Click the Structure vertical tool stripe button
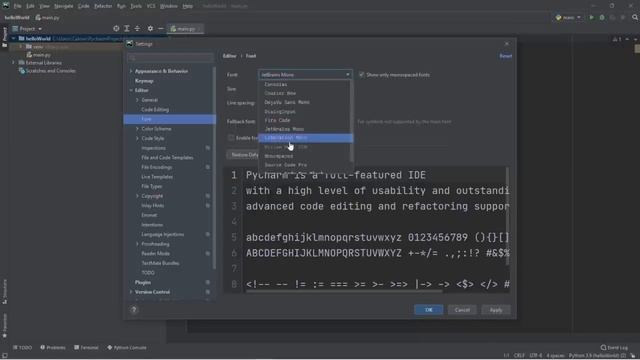 coord(4,291)
